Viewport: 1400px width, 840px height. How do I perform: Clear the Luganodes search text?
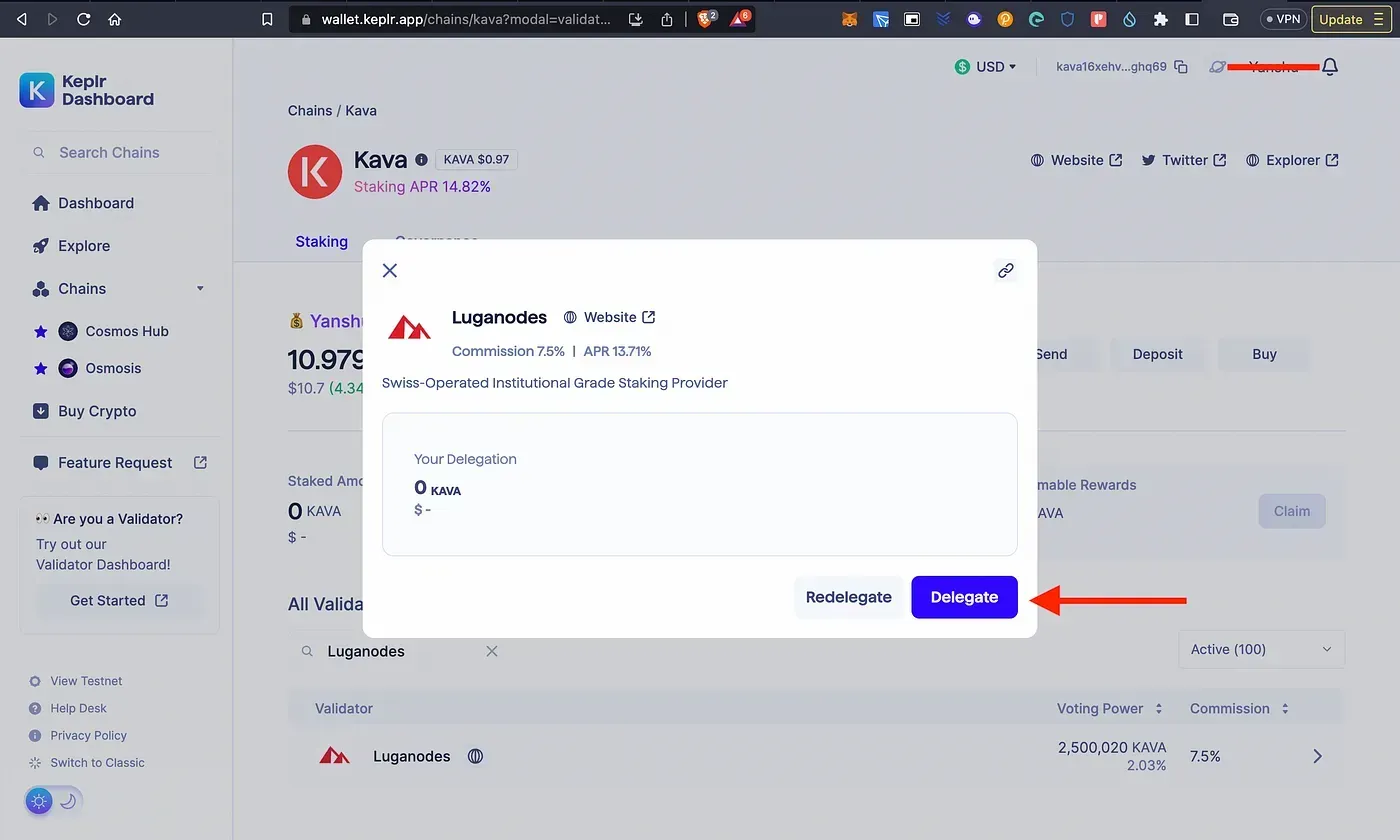click(492, 651)
